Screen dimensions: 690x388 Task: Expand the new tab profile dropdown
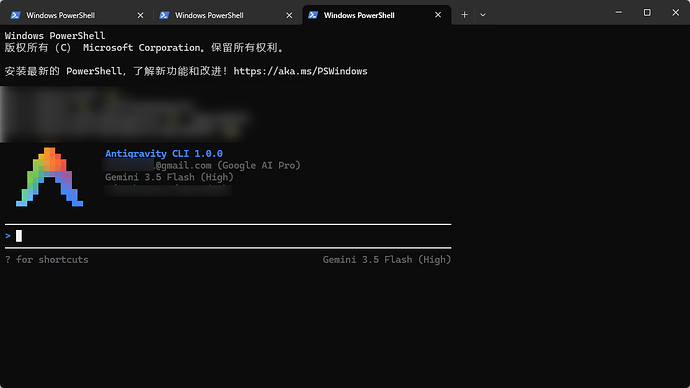click(x=483, y=15)
